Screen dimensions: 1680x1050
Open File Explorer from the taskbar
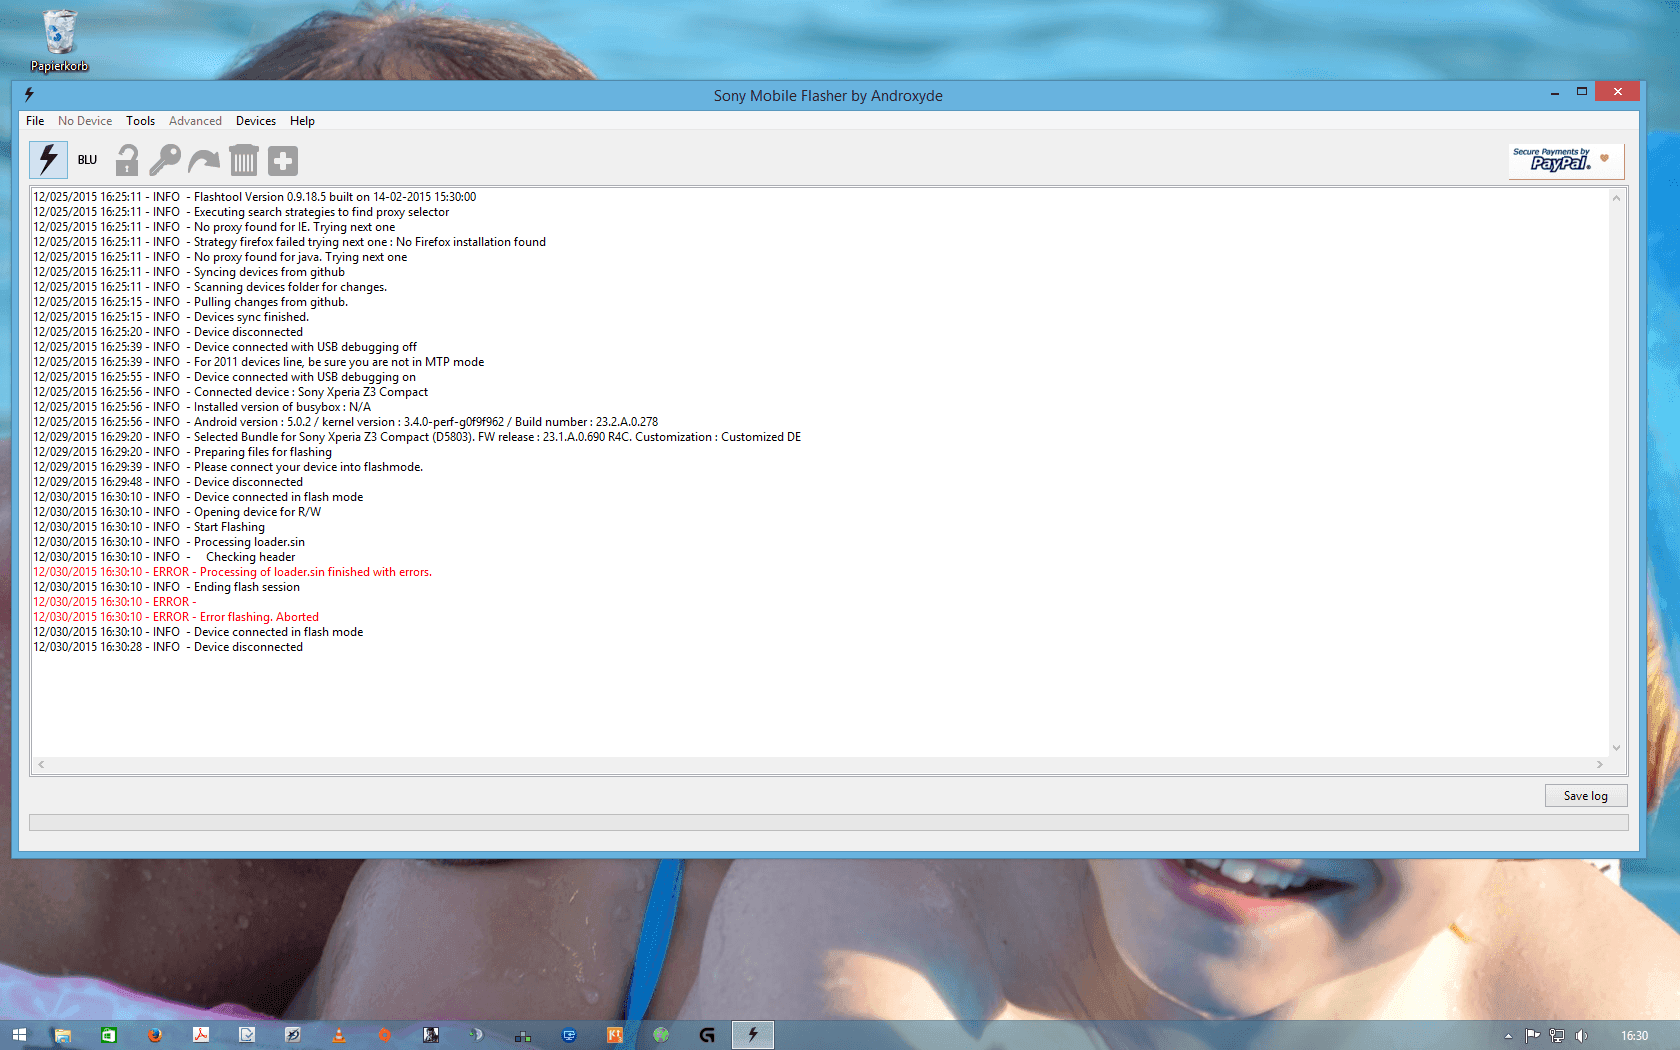click(x=62, y=1035)
